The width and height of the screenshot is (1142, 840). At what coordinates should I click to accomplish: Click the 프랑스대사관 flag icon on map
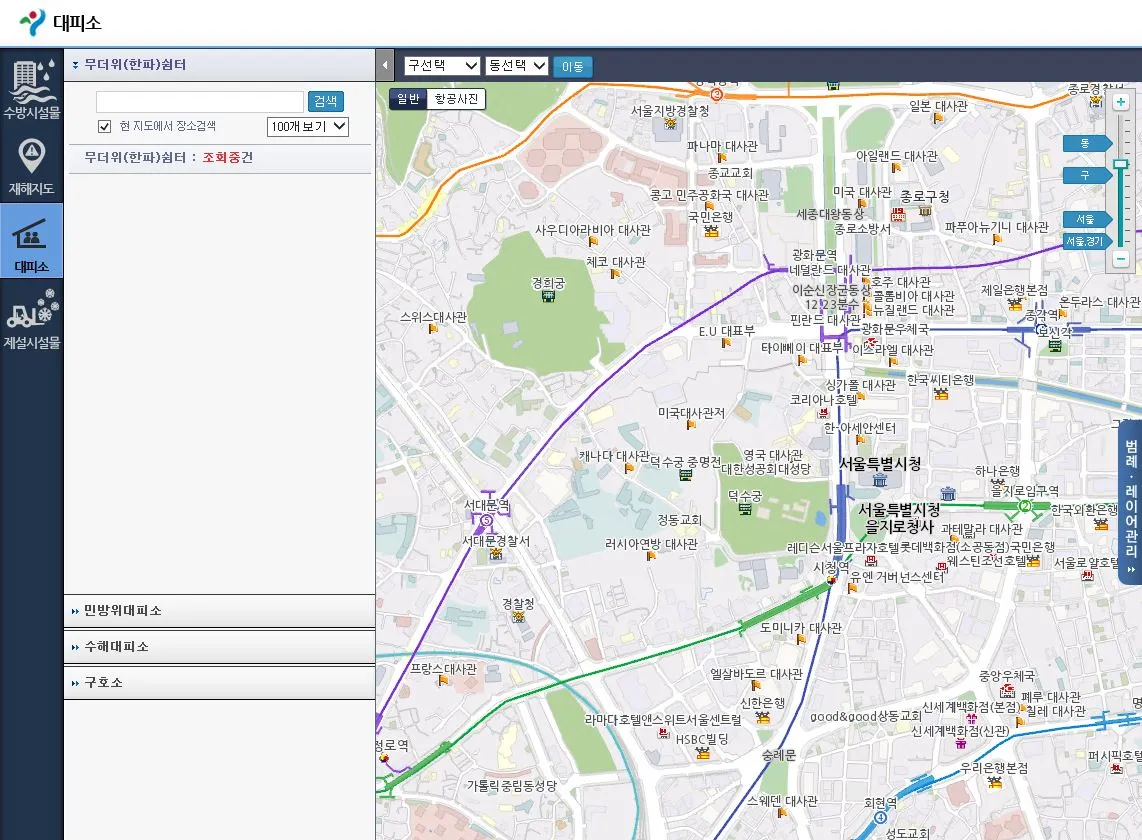(x=442, y=680)
